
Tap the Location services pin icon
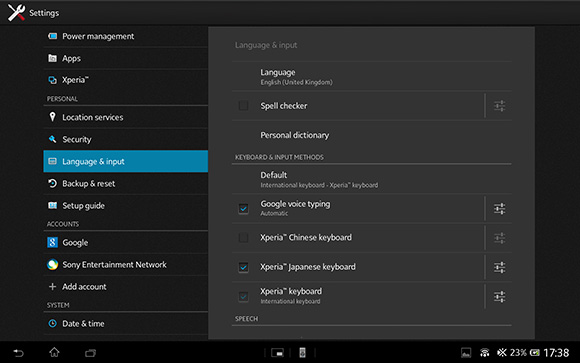(x=53, y=117)
